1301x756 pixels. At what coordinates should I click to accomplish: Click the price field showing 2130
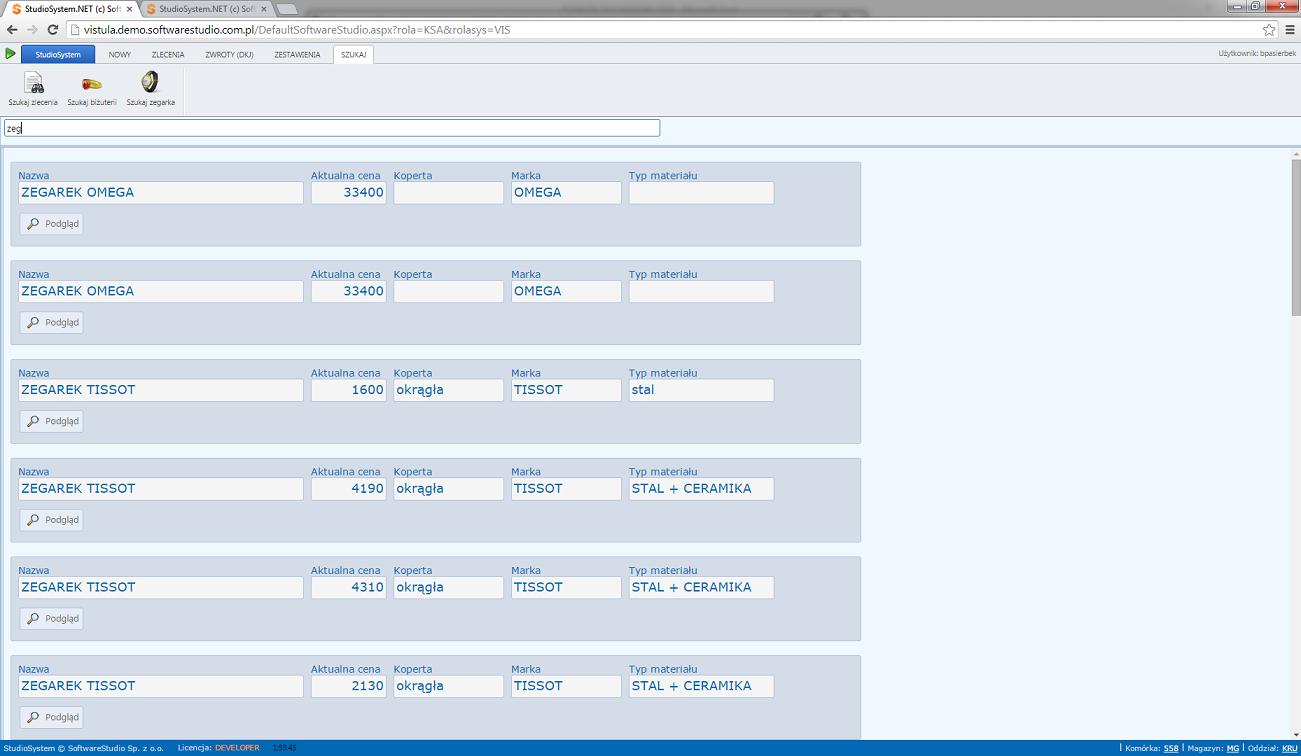point(348,686)
